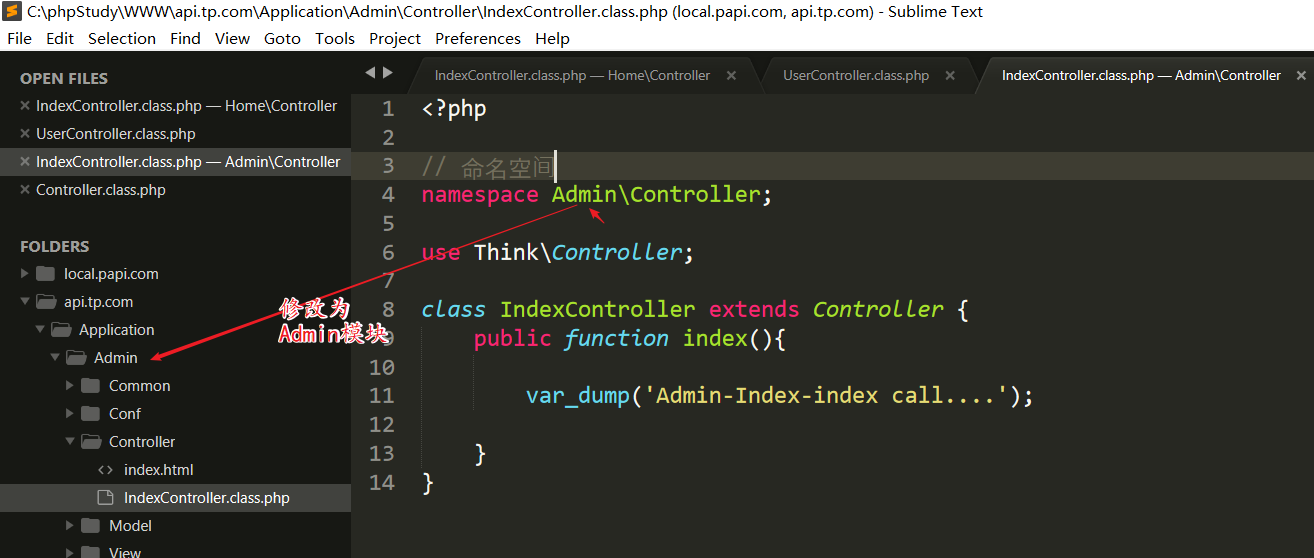Click the Controller folder icon
This screenshot has height=558, width=1314.
(91, 442)
